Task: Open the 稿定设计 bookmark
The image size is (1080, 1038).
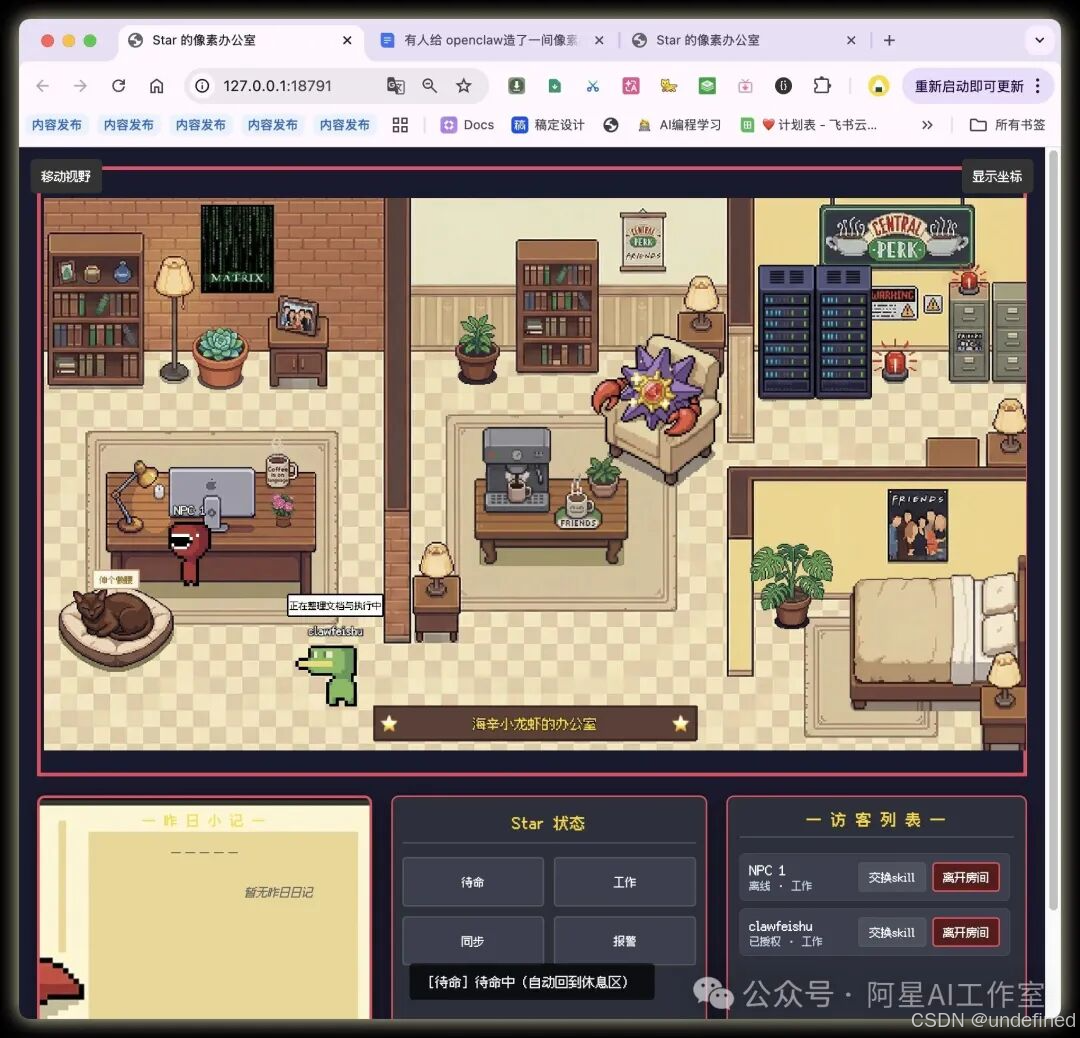Action: tap(548, 125)
